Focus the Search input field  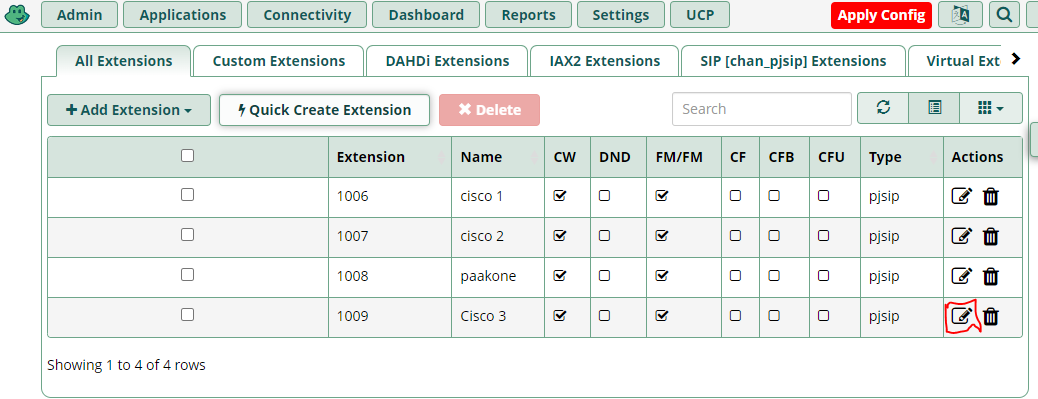[x=761, y=109]
